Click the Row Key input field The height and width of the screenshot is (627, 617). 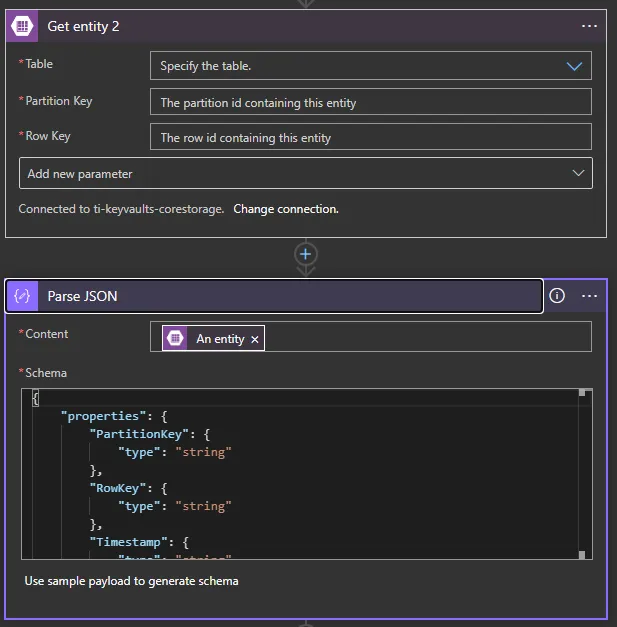pyautogui.click(x=371, y=137)
